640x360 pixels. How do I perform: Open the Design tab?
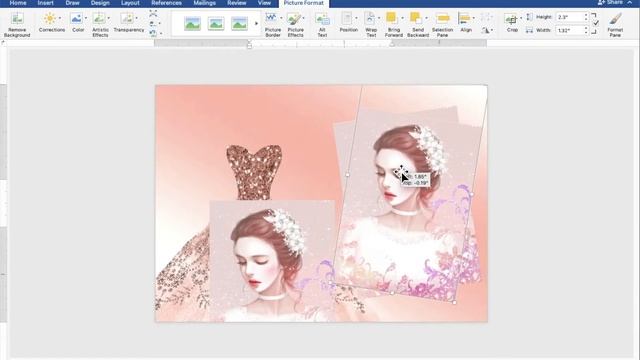(100, 3)
